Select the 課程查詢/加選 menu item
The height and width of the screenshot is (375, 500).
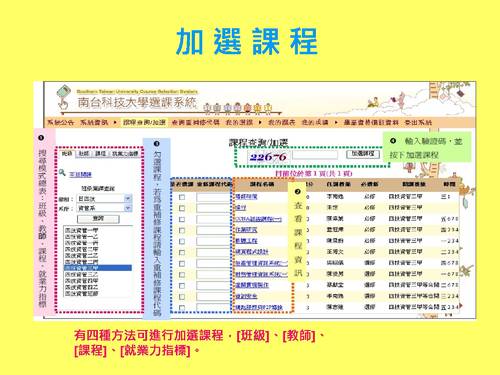pos(144,122)
